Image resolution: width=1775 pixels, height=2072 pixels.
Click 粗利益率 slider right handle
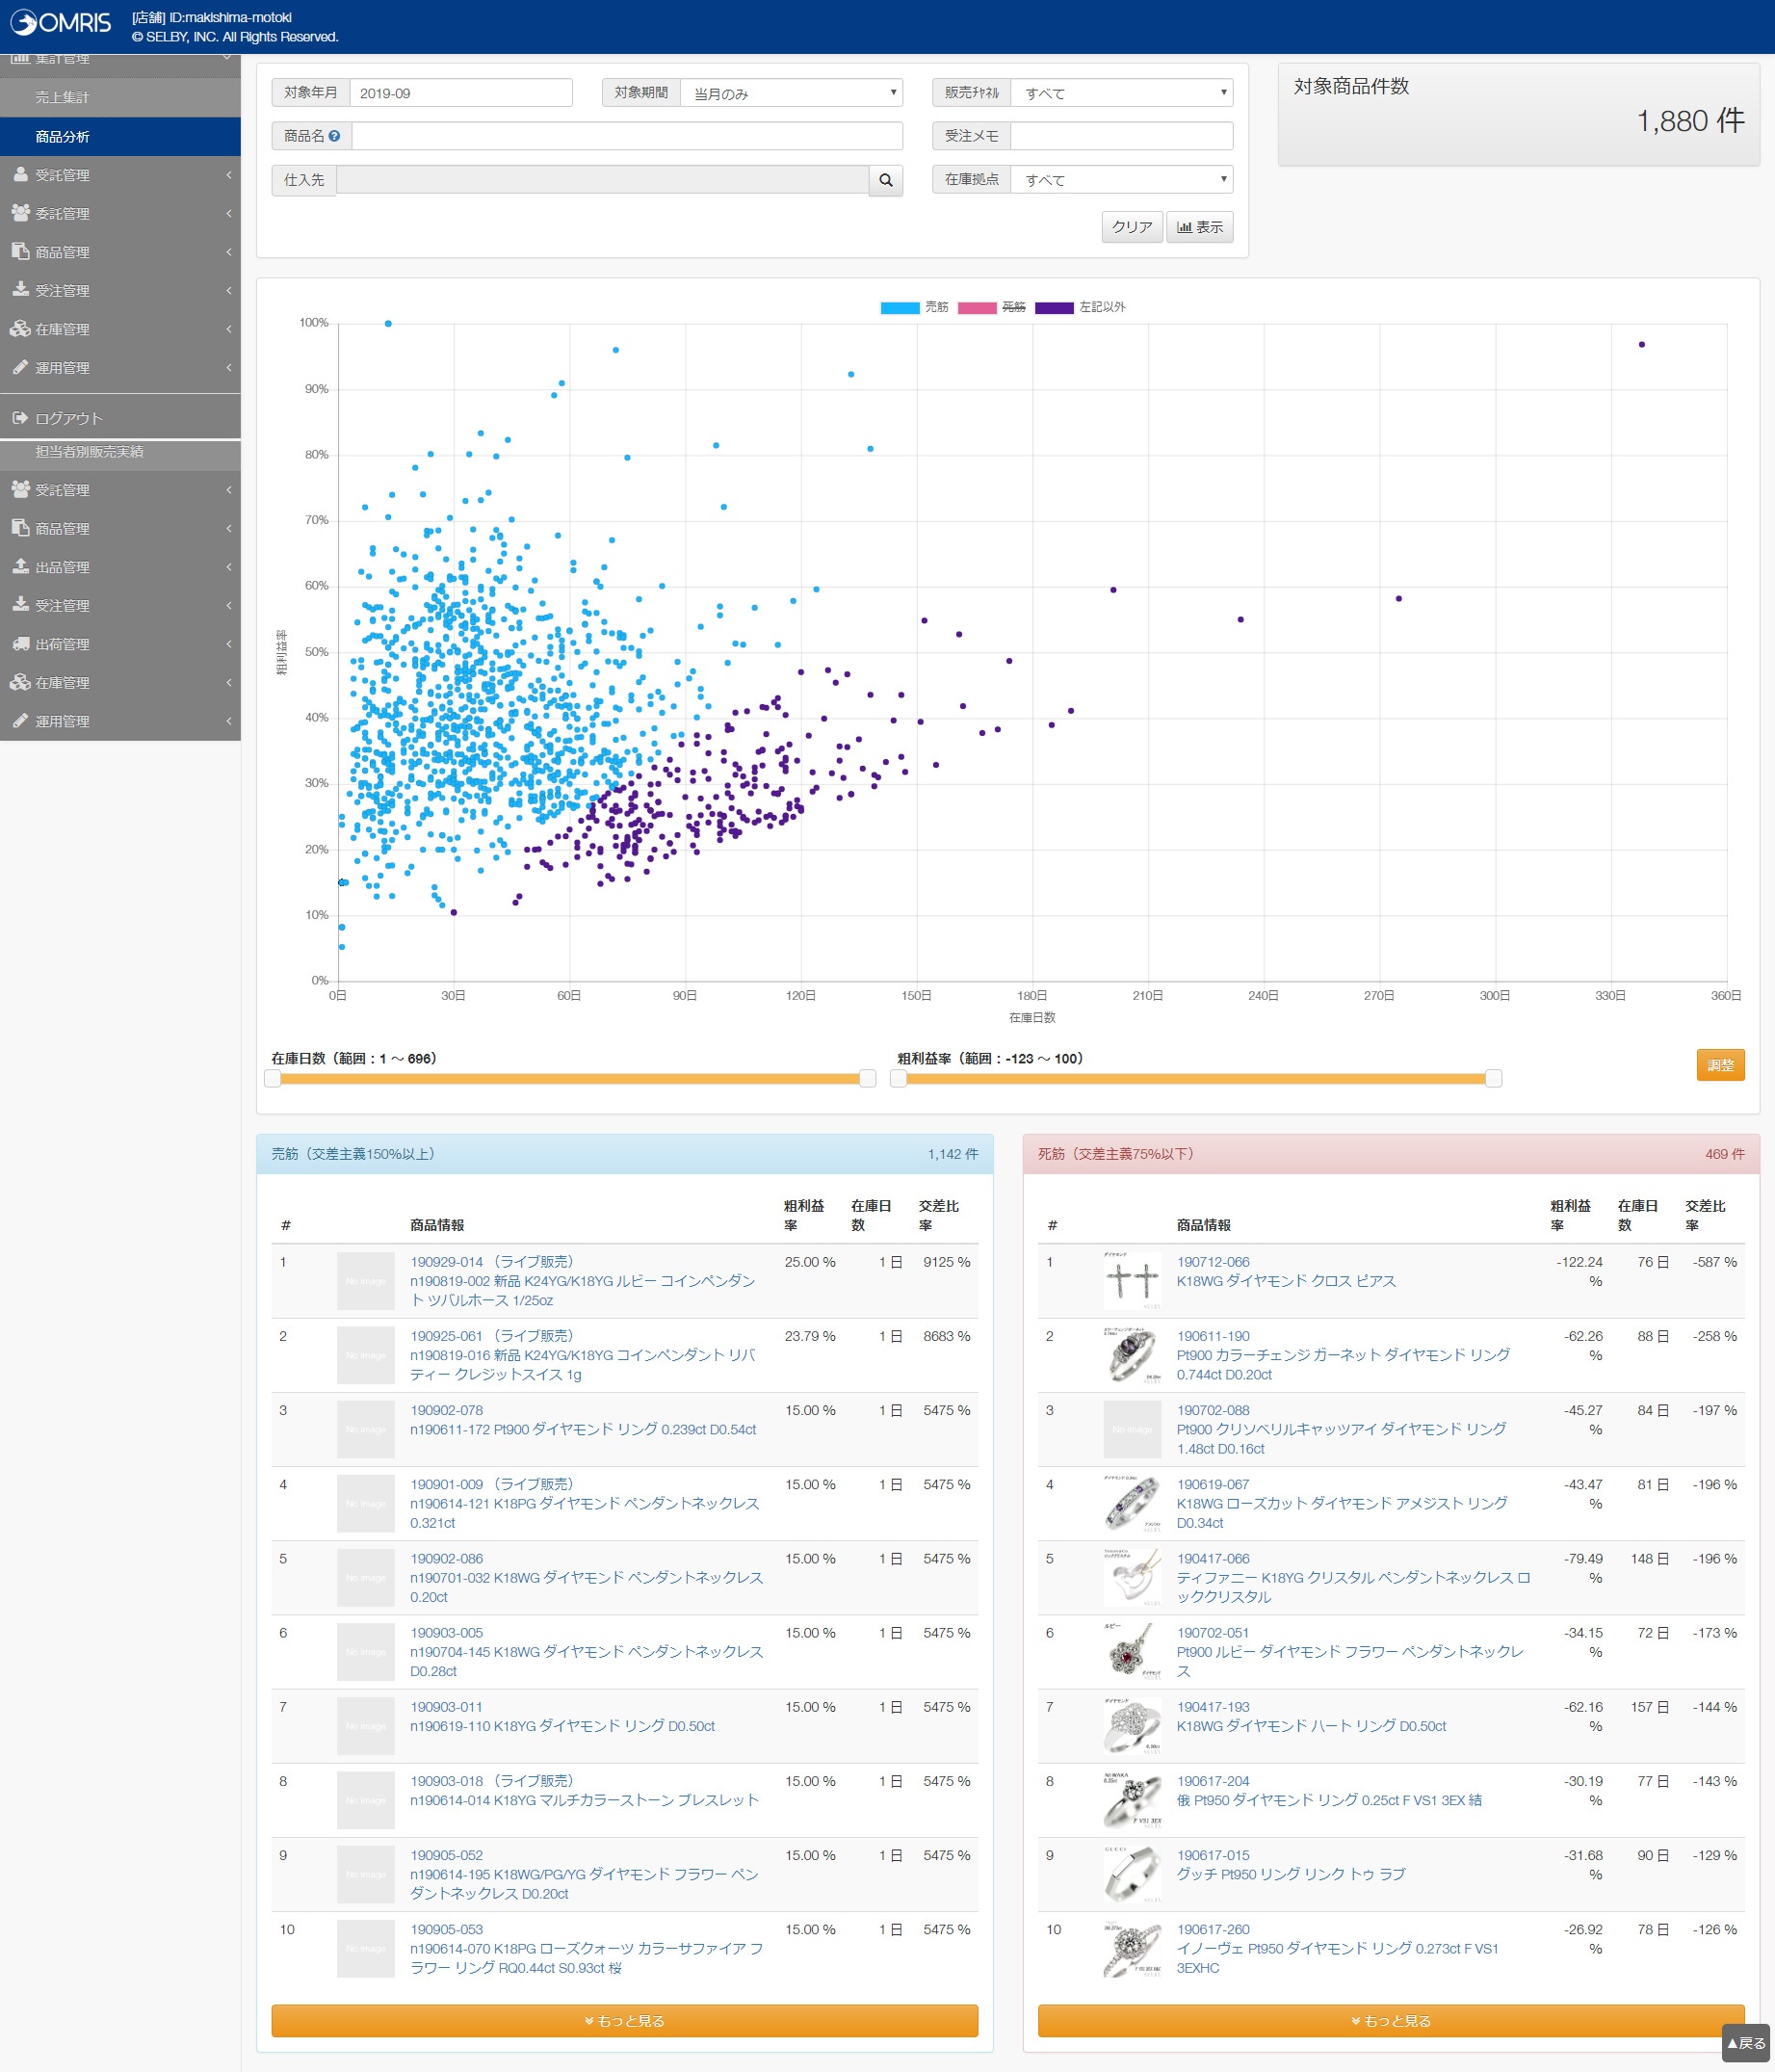tap(1493, 1078)
